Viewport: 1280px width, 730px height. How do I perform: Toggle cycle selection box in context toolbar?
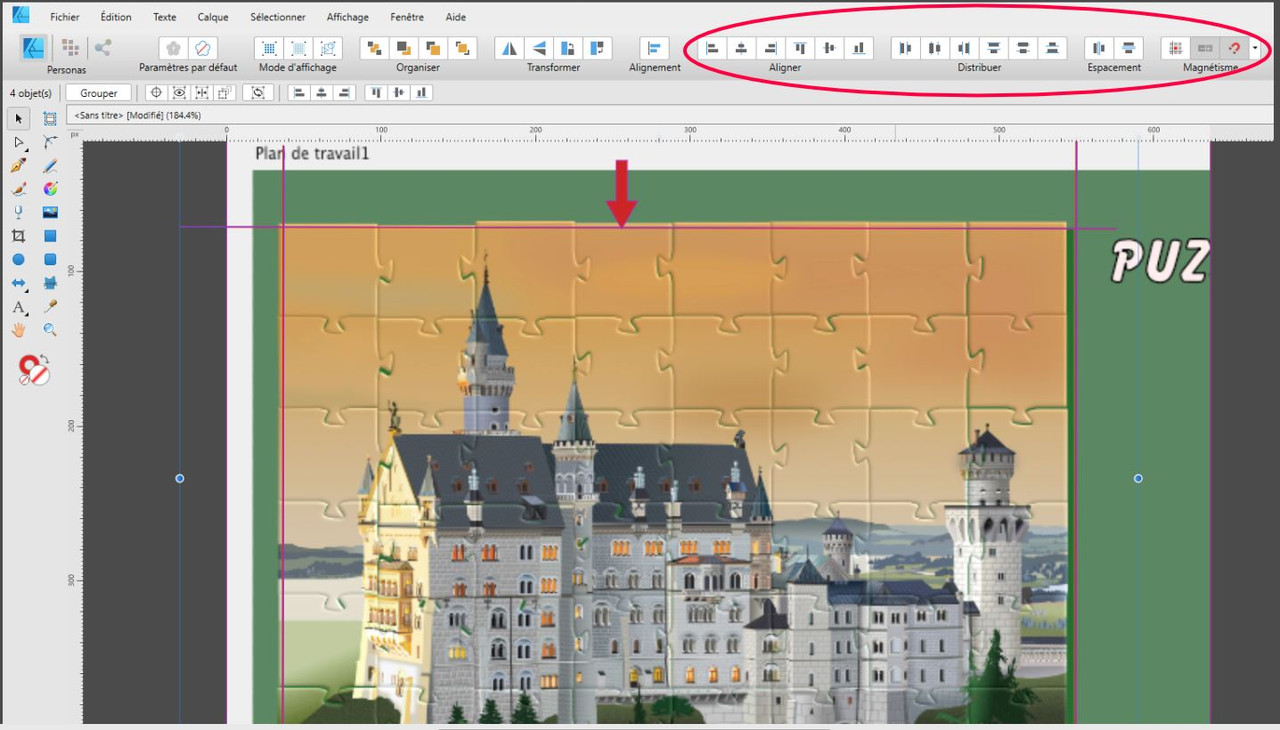258,93
